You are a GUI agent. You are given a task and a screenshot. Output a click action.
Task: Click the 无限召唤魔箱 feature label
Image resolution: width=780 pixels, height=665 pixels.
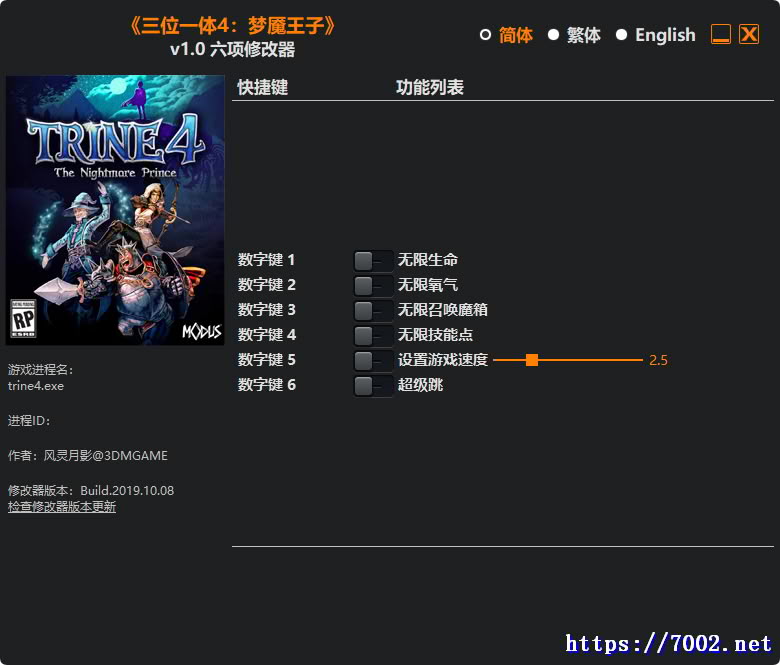pyautogui.click(x=443, y=309)
